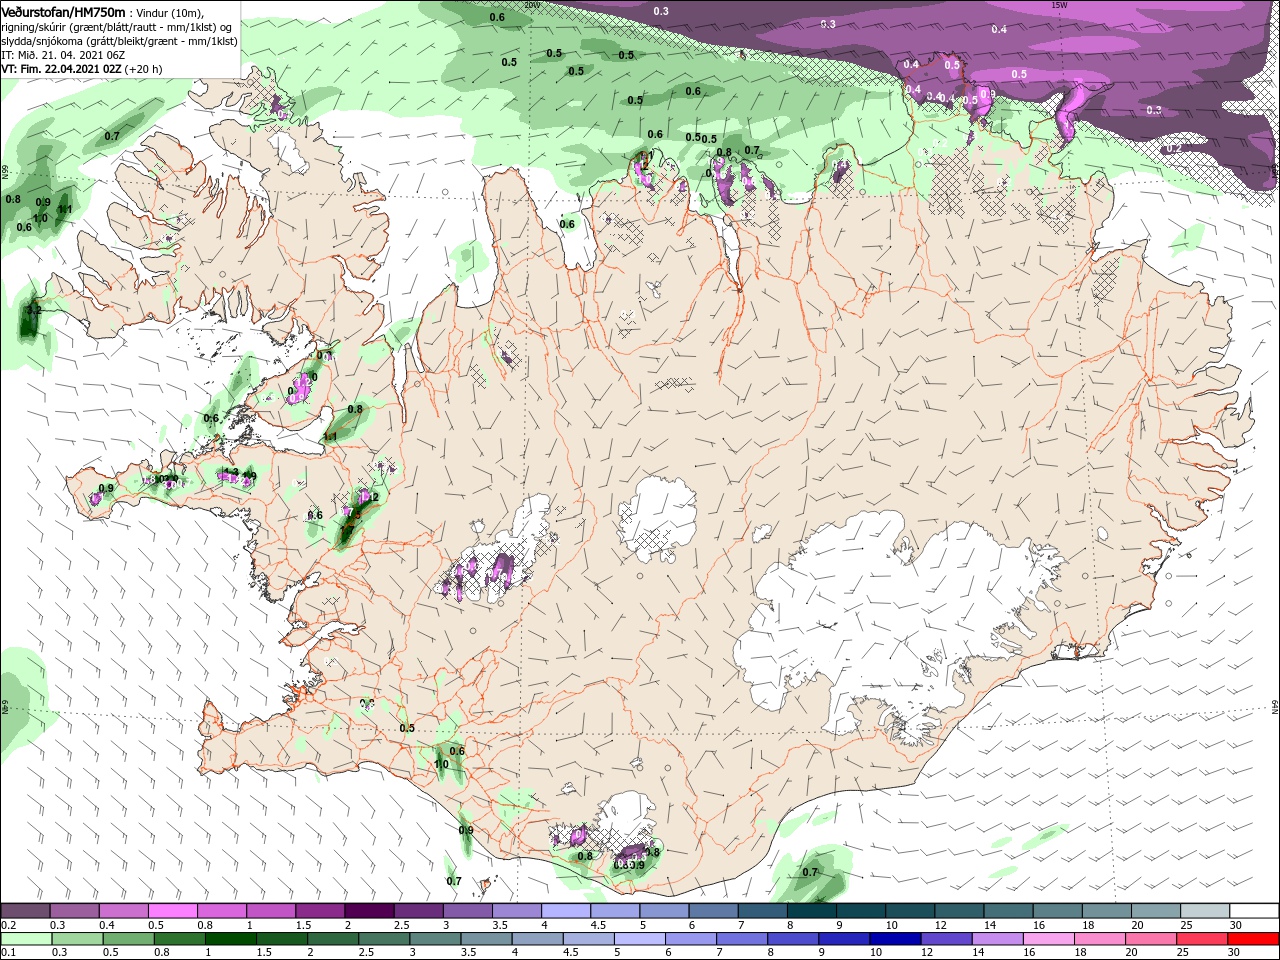
Task: Pick upper-row snow swatch labelled 0.2
Action: pos(25,911)
